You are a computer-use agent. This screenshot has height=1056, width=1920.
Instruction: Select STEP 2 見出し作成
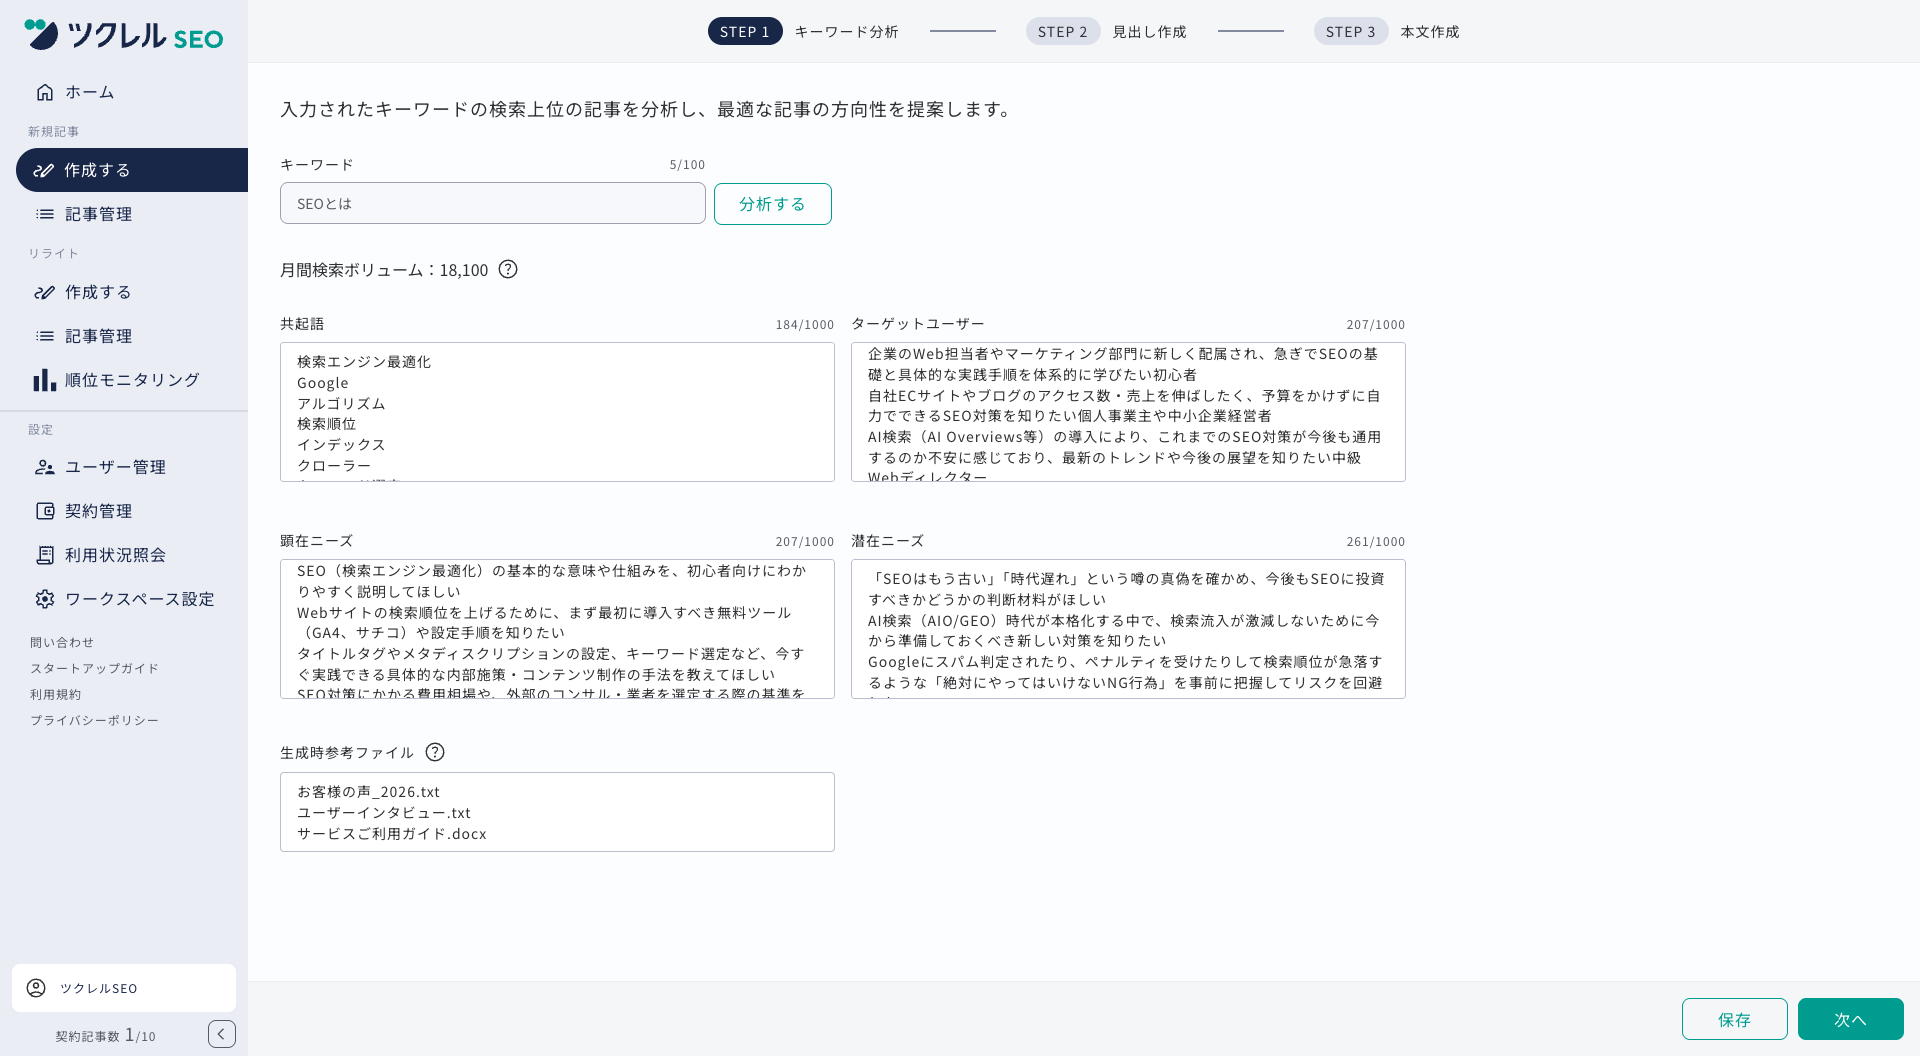point(1106,32)
